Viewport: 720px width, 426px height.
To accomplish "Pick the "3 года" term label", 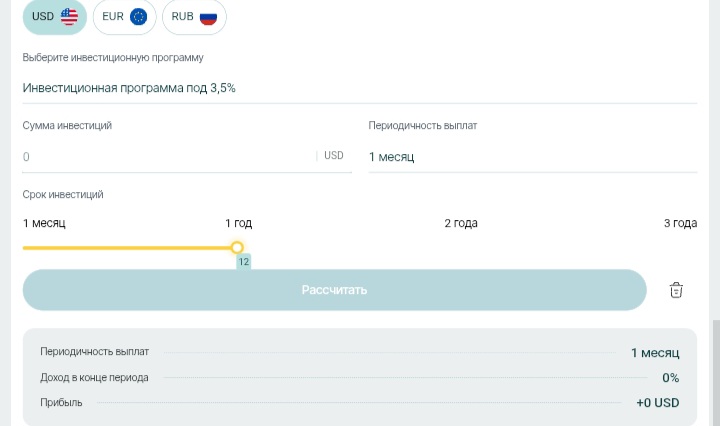I will point(680,223).
